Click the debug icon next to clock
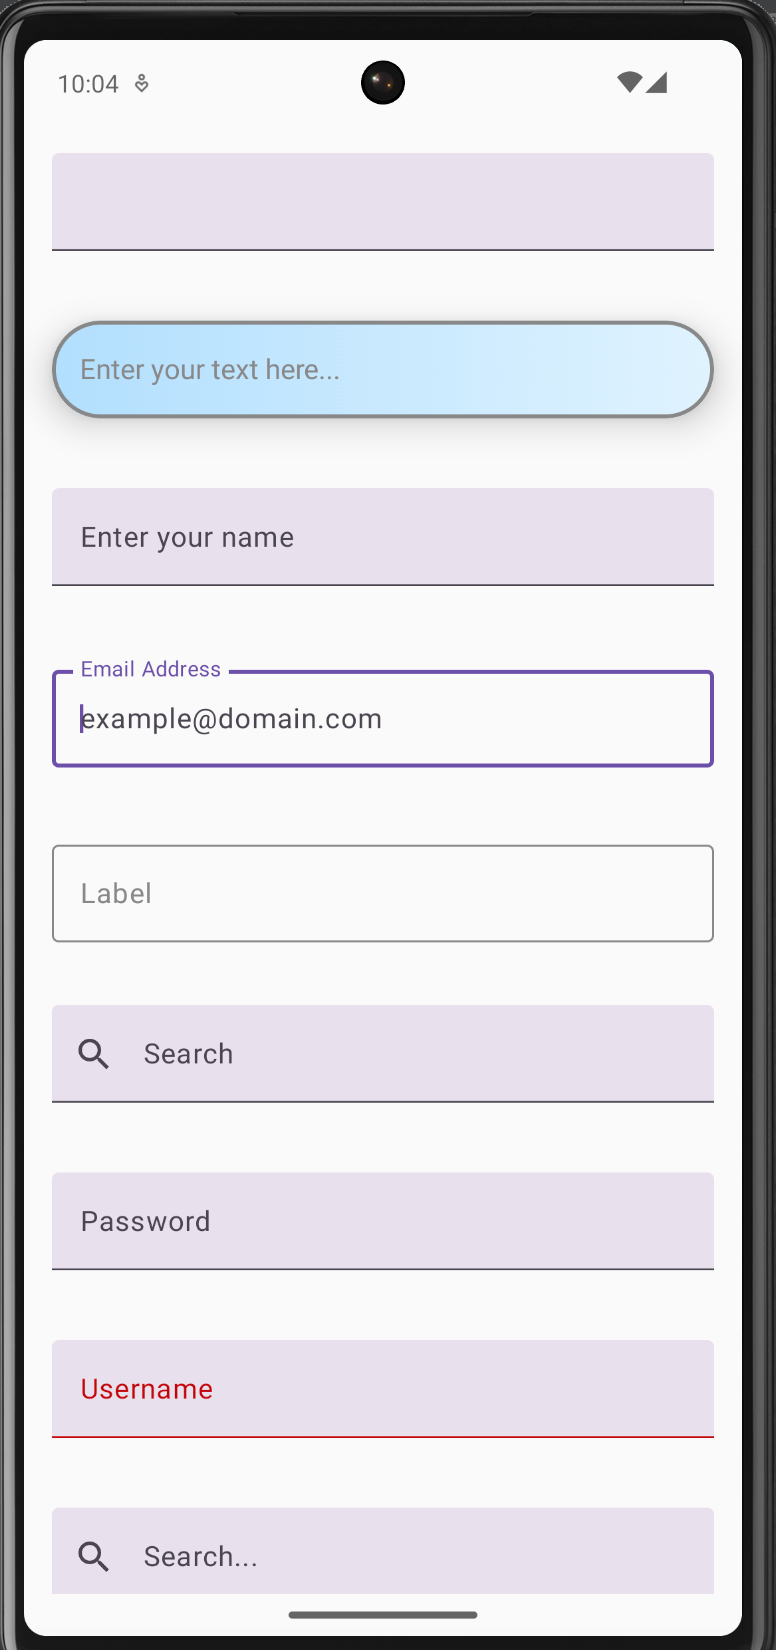Viewport: 776px width, 1650px height. (142, 84)
